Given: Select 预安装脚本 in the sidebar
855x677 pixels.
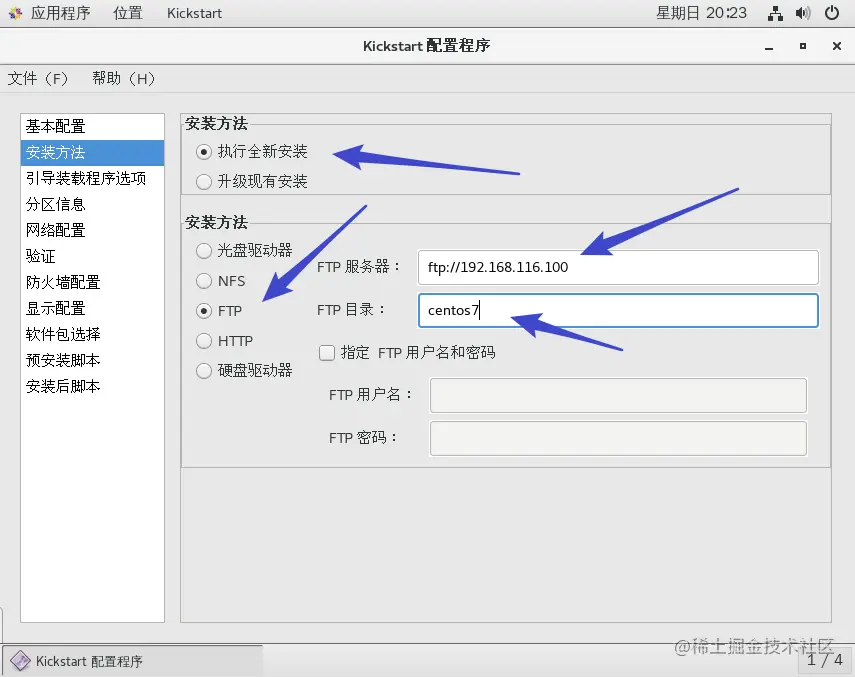Looking at the screenshot, I should pos(92,360).
